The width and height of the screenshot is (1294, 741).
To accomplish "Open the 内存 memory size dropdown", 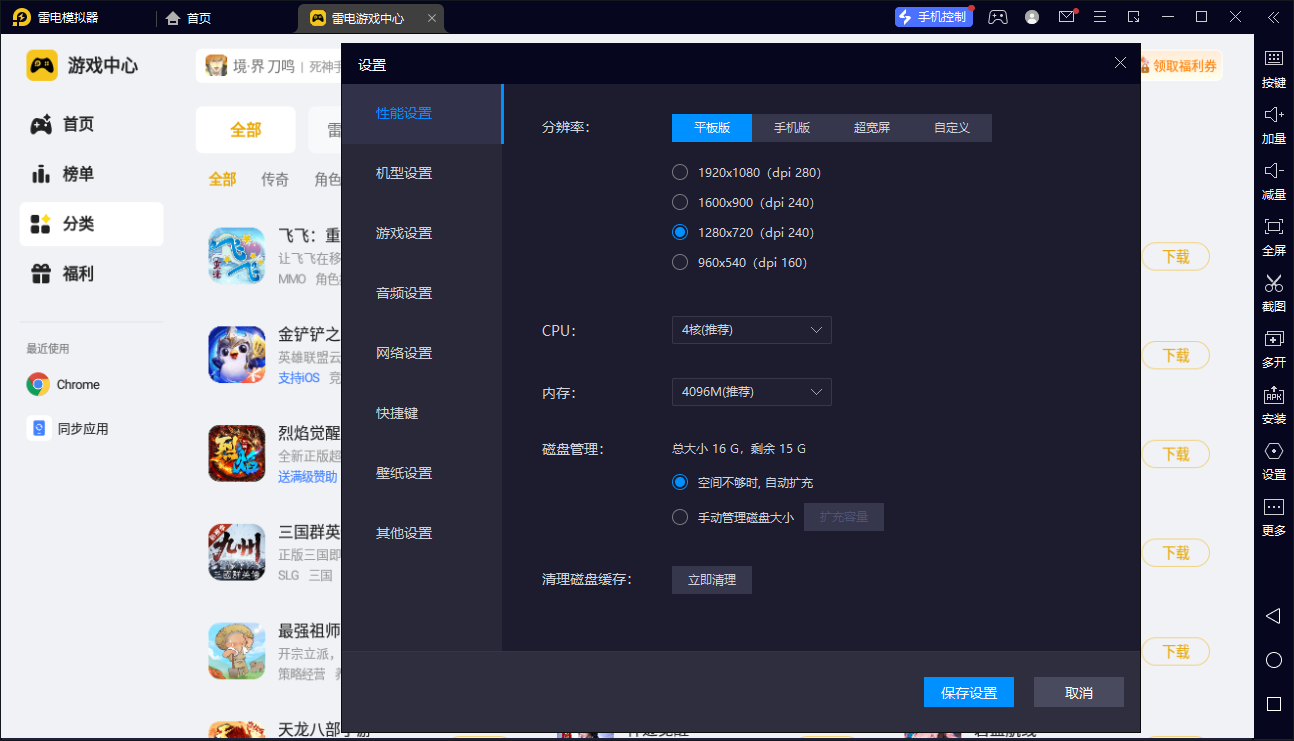I will coord(751,392).
